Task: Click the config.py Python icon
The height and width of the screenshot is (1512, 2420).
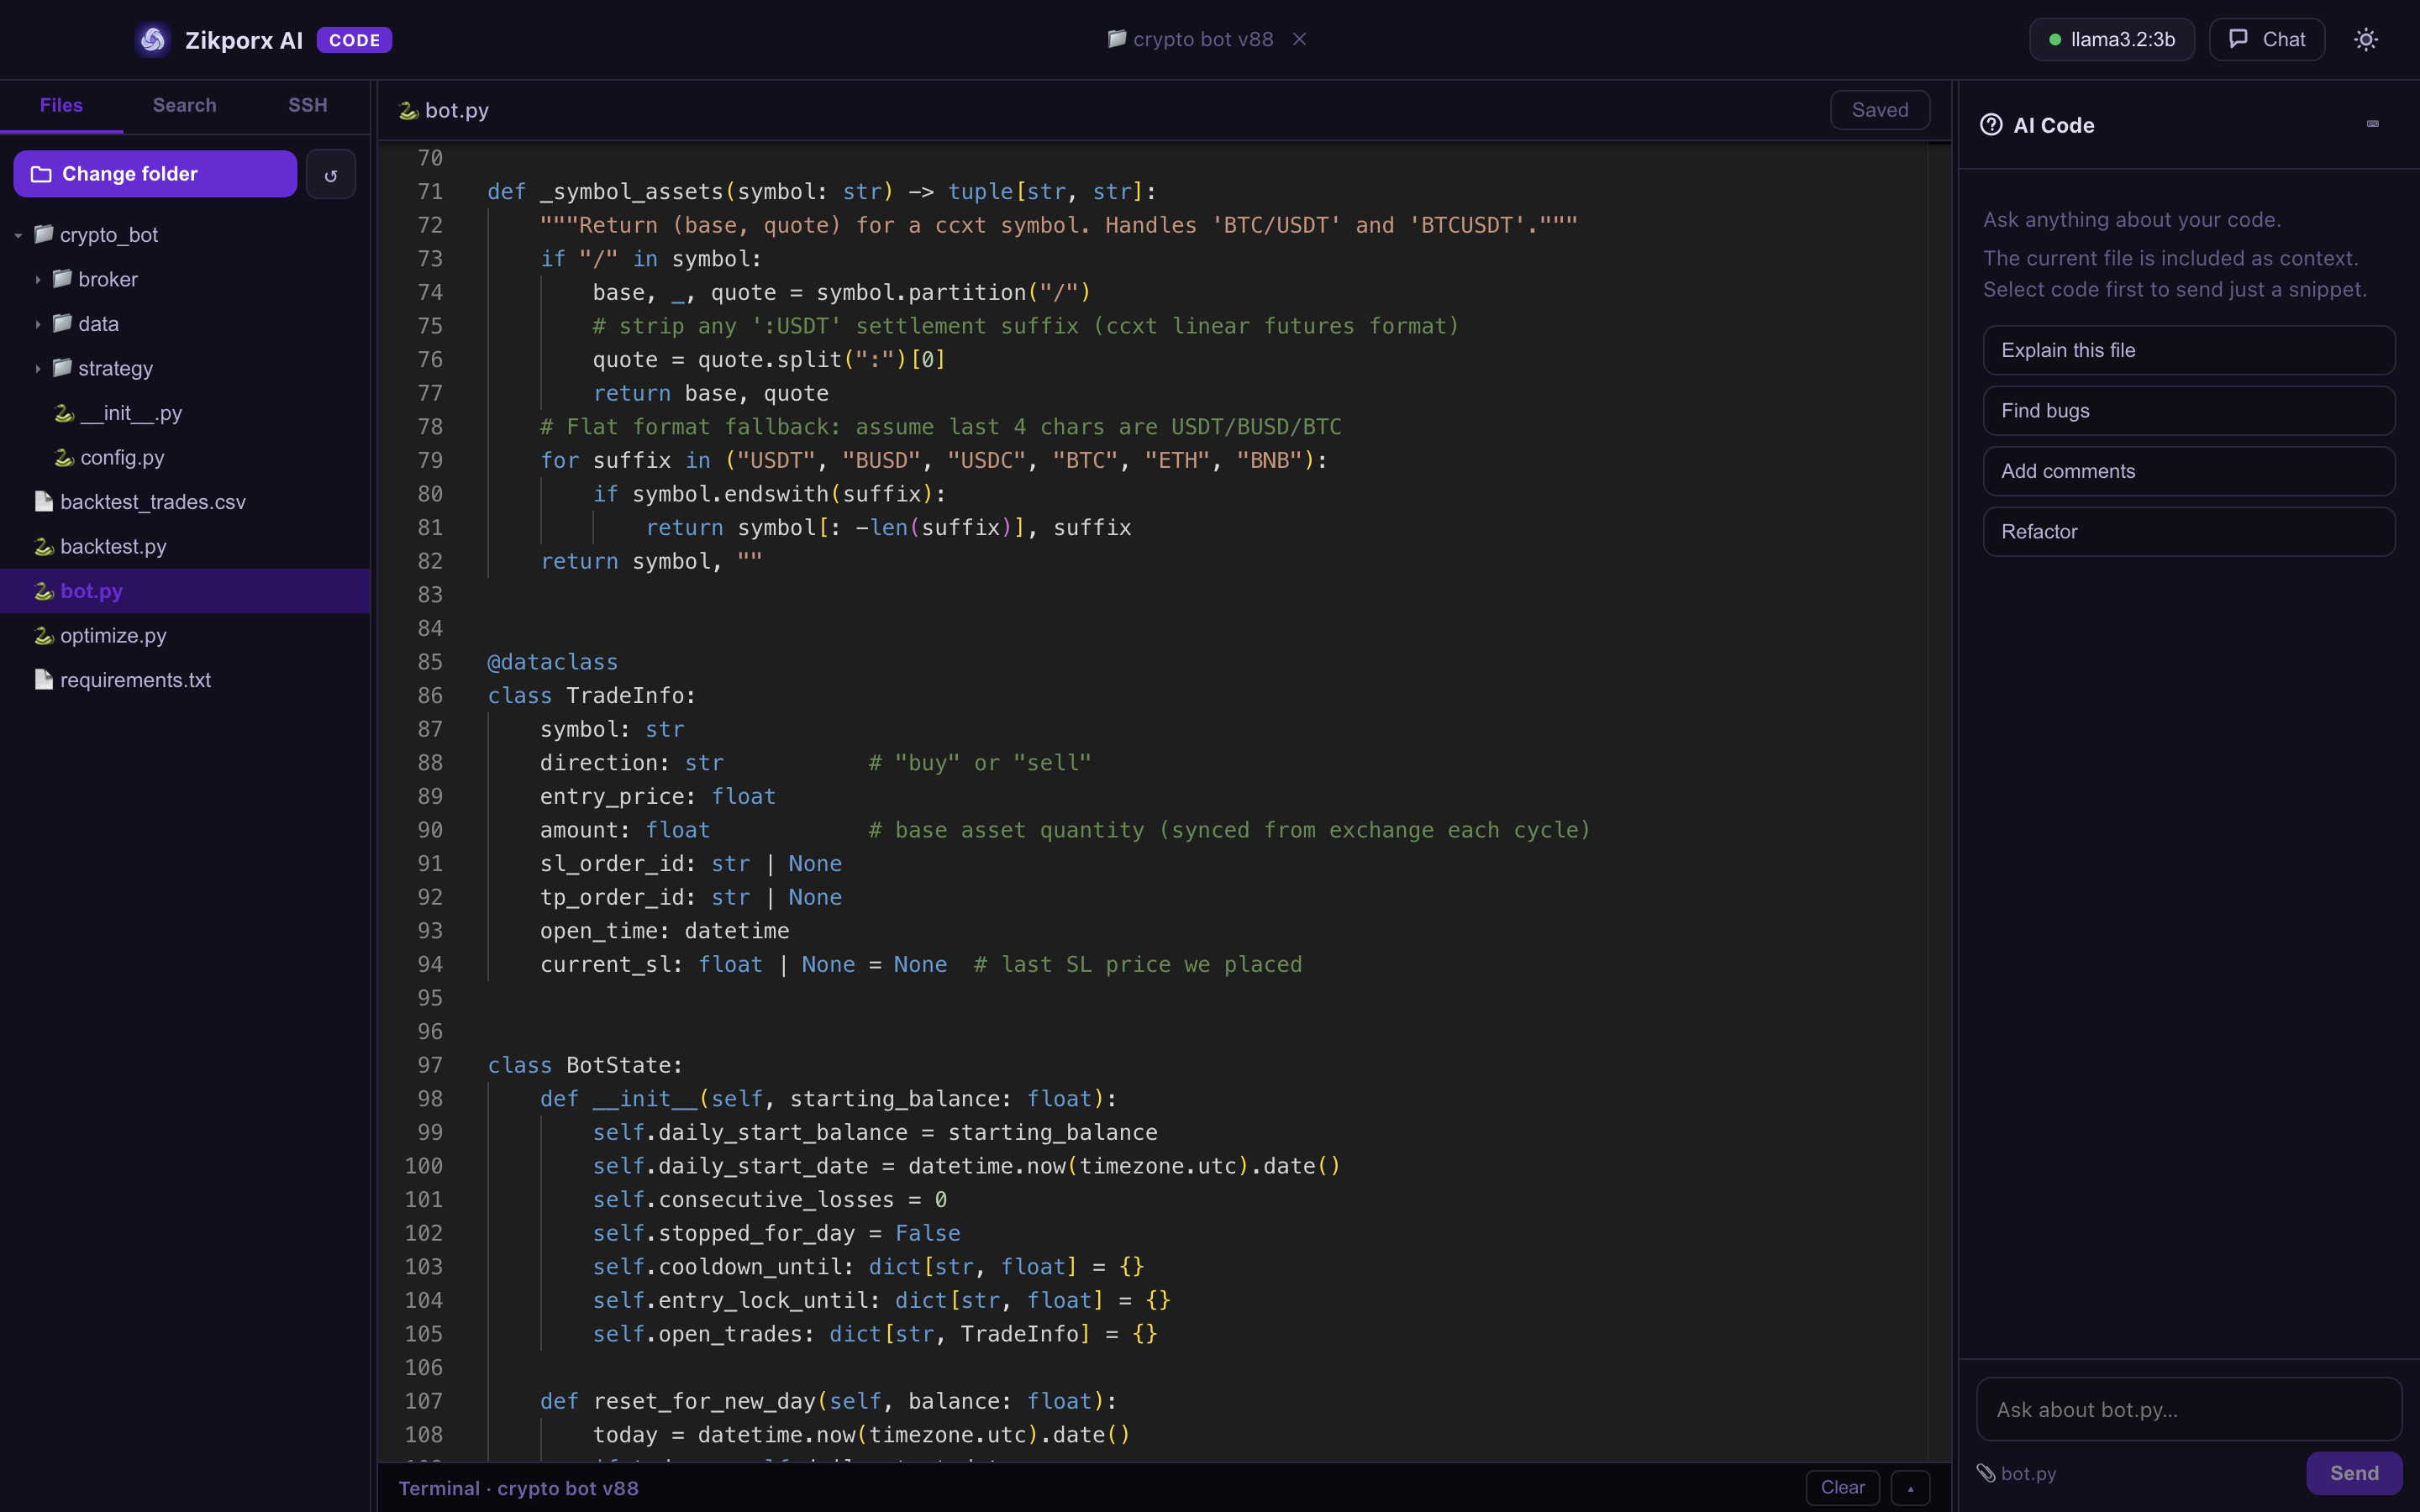Action: tap(64, 457)
